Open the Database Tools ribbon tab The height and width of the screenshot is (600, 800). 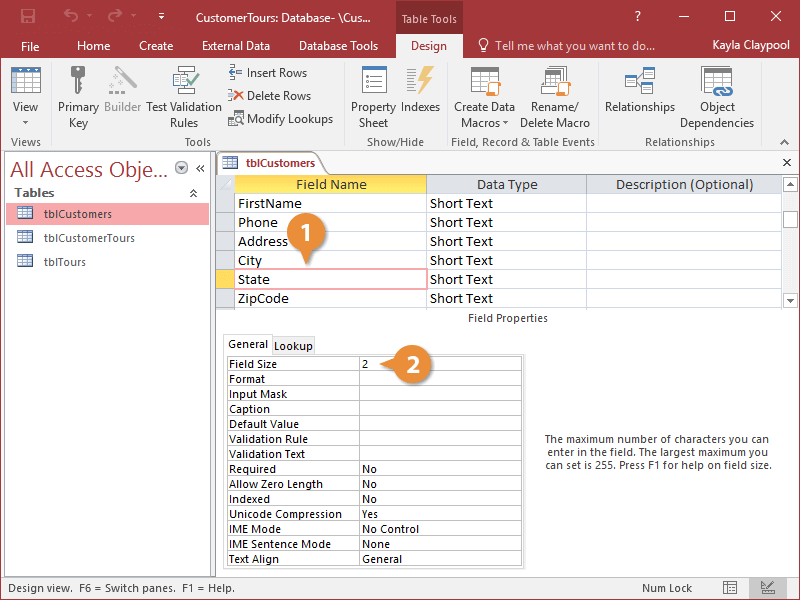[x=338, y=45]
